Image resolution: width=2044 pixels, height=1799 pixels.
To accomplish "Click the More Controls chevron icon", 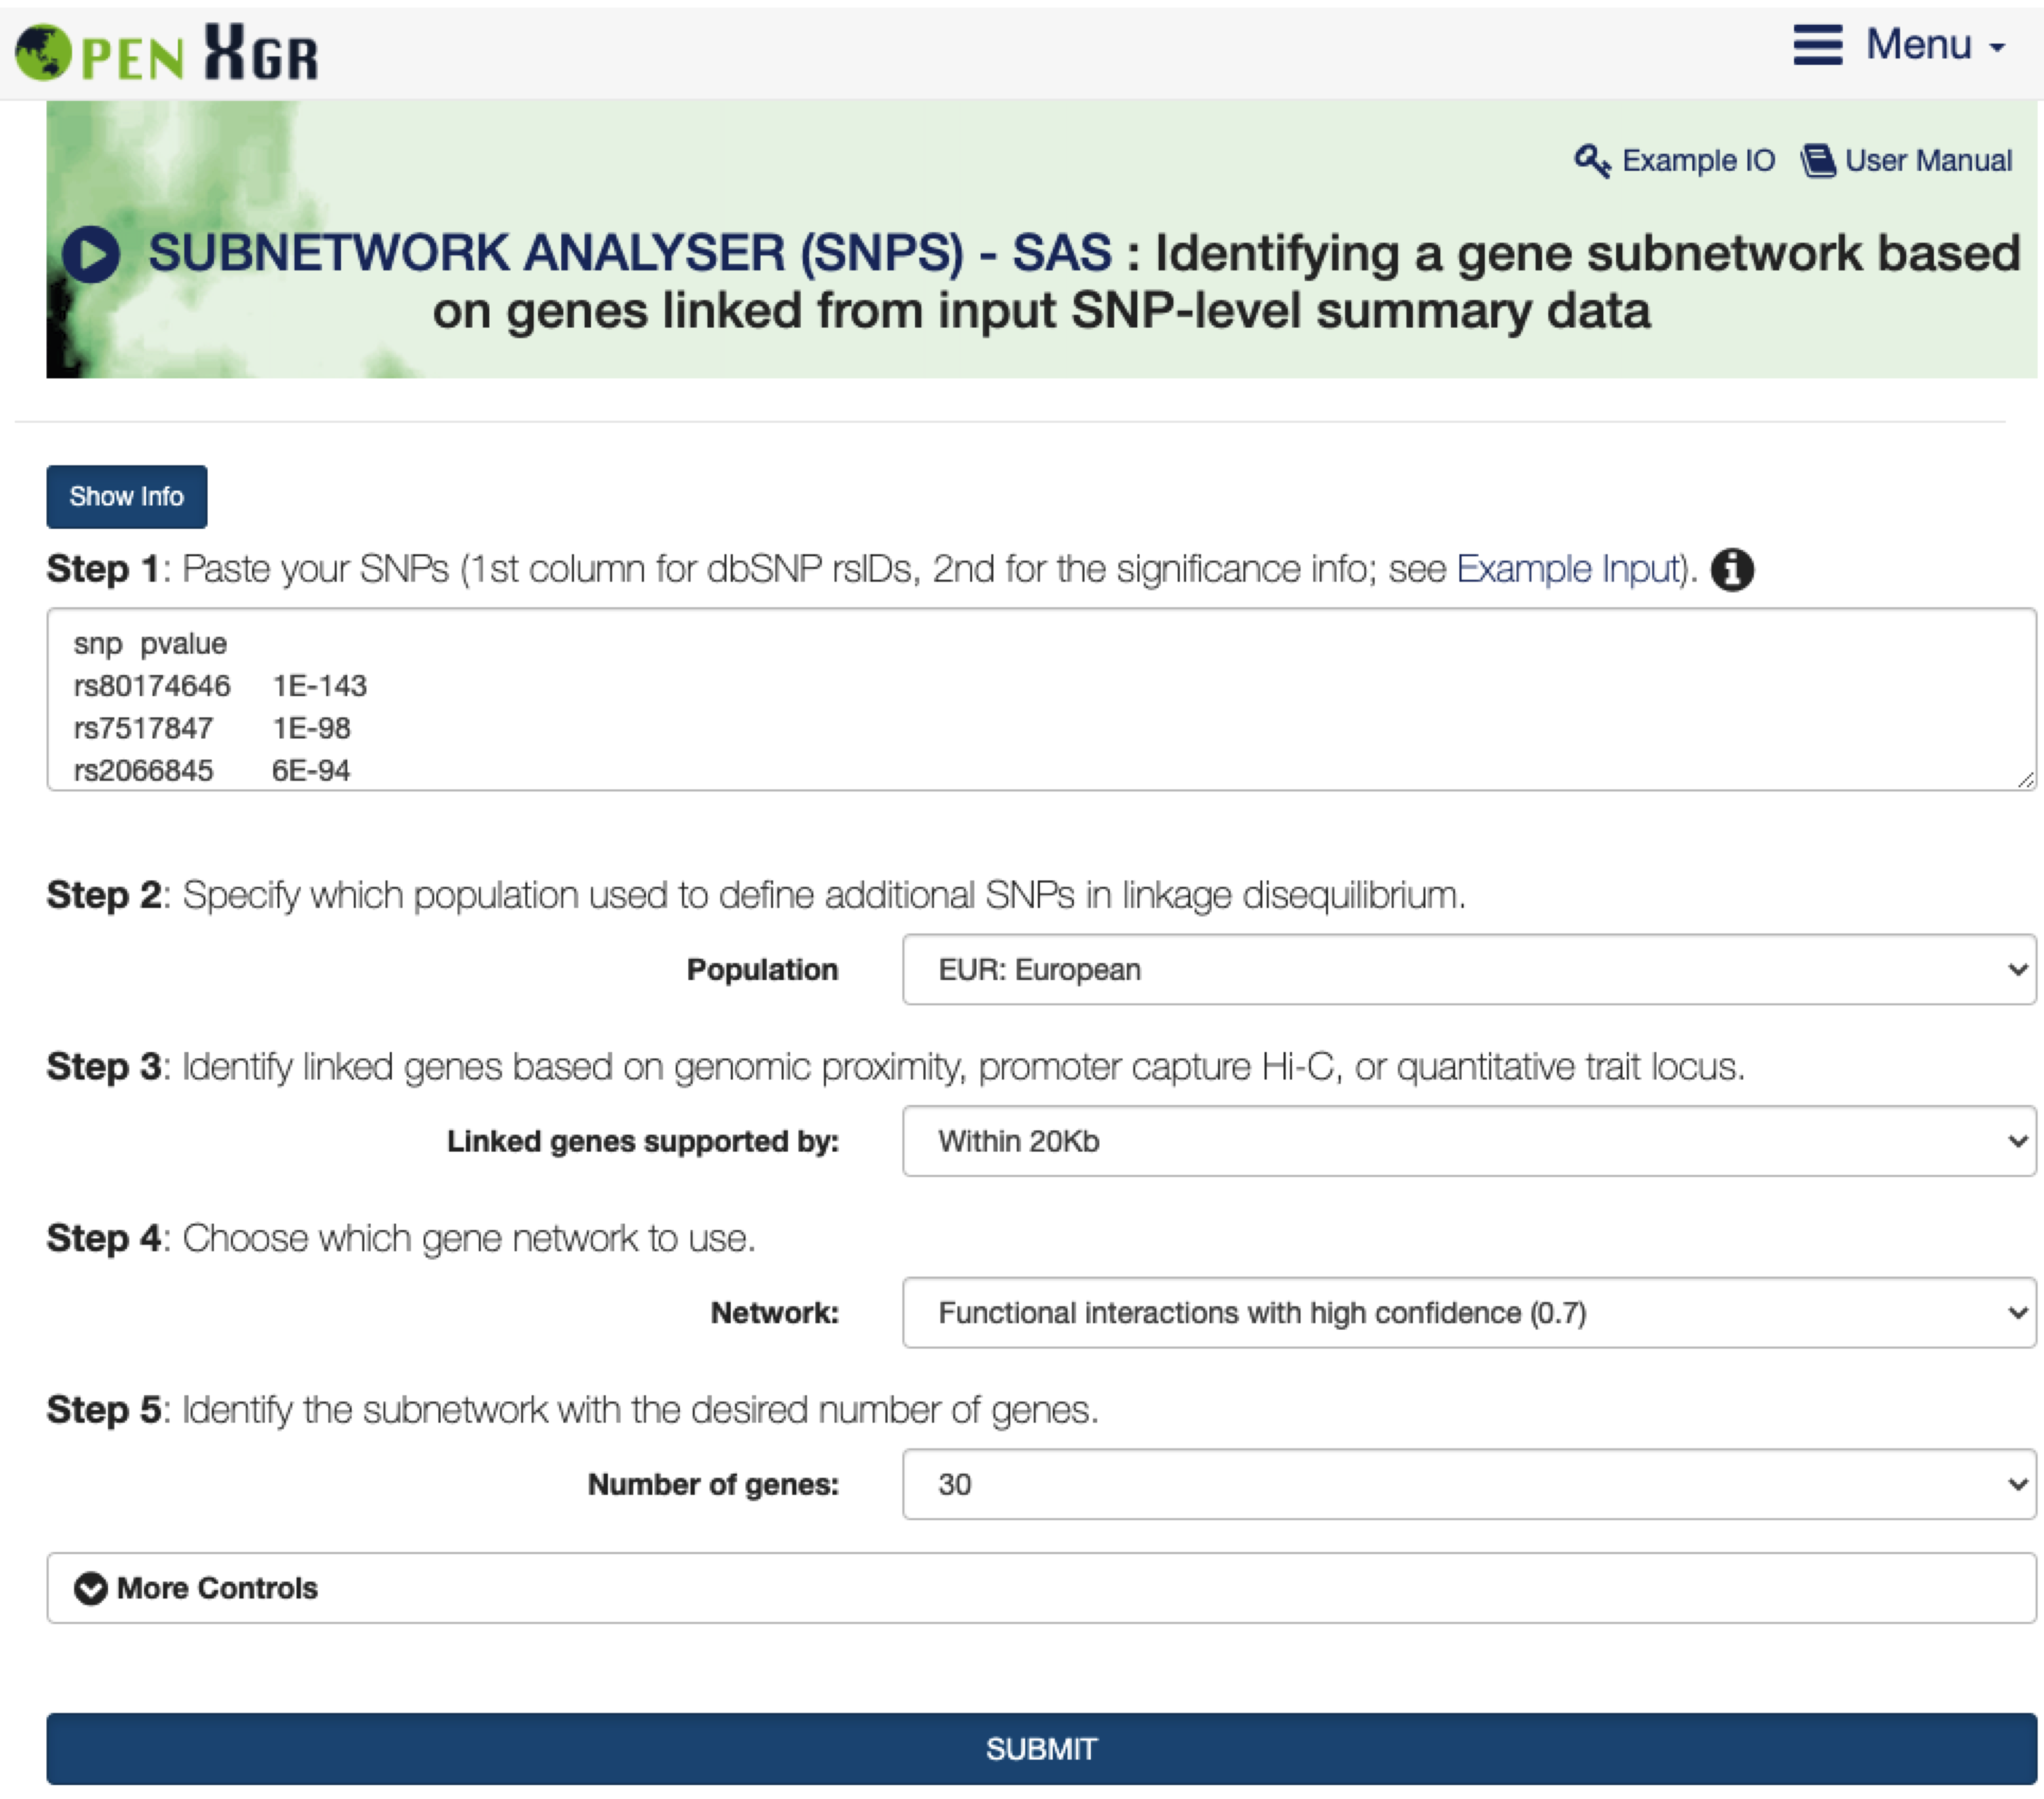I will [91, 1588].
